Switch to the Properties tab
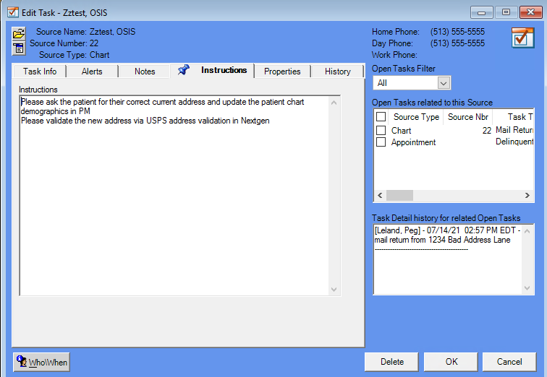The height and width of the screenshot is (377, 547). (x=282, y=71)
